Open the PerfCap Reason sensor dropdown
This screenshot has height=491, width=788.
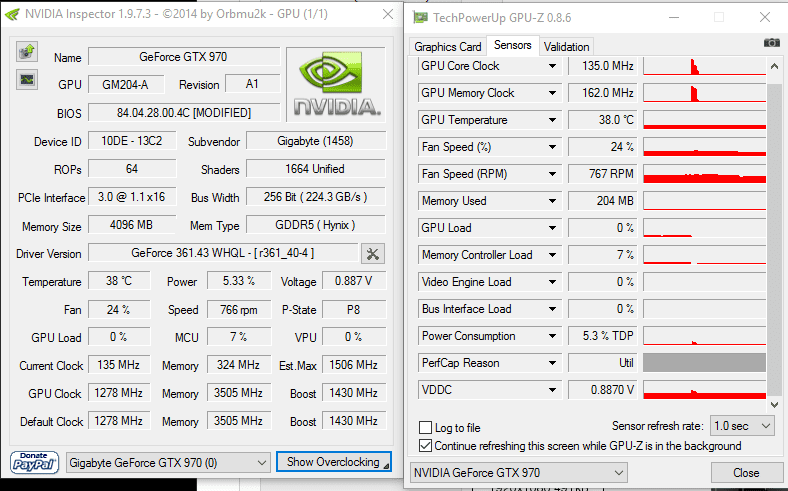[x=552, y=363]
